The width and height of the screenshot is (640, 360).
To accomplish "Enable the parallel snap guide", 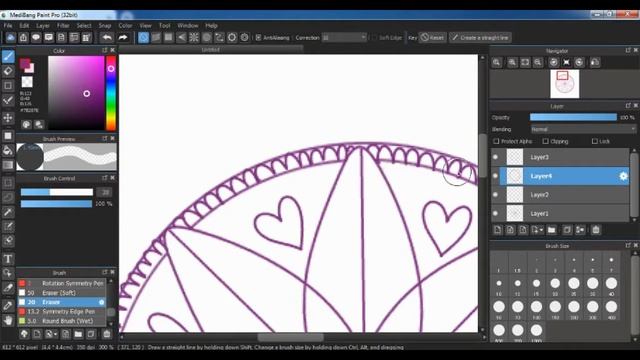I will click(156, 38).
